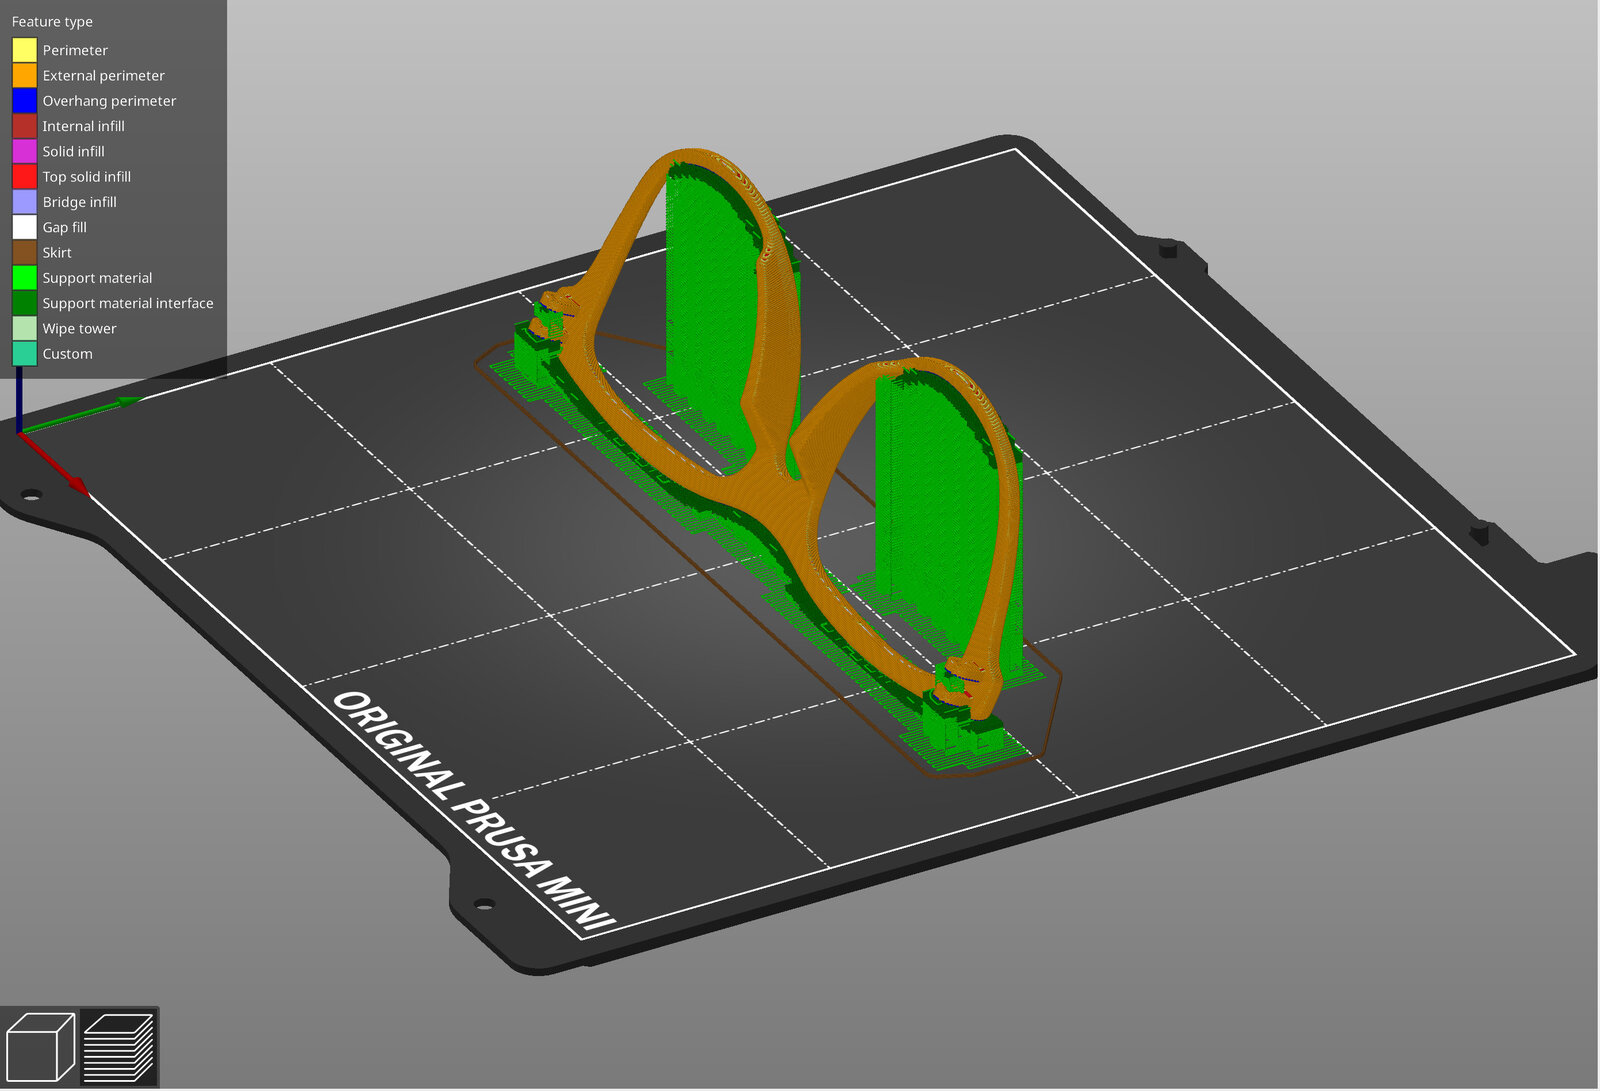Click the Custom legend label
The width and height of the screenshot is (1600, 1091).
click(67, 354)
